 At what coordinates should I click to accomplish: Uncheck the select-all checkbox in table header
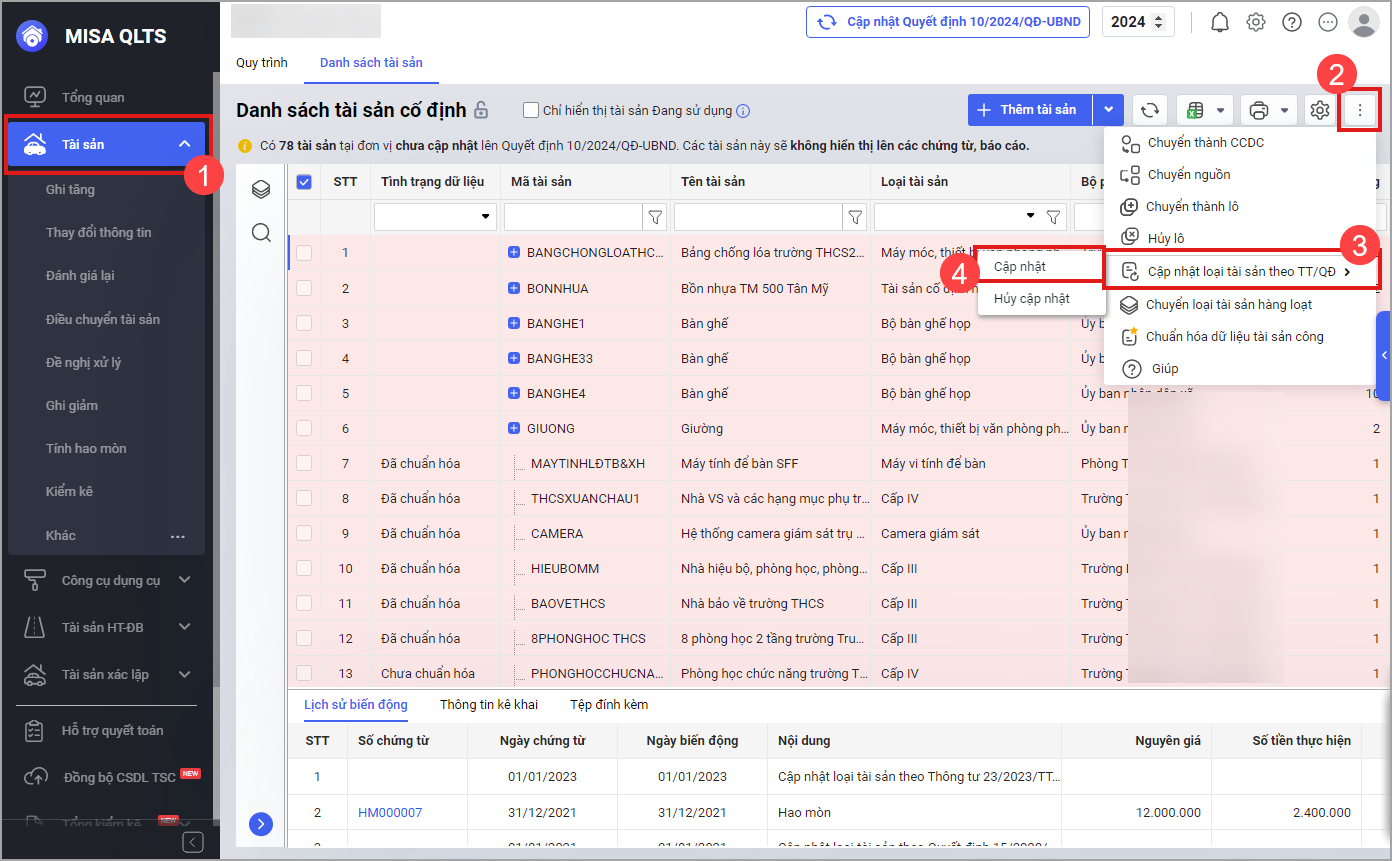pos(304,181)
